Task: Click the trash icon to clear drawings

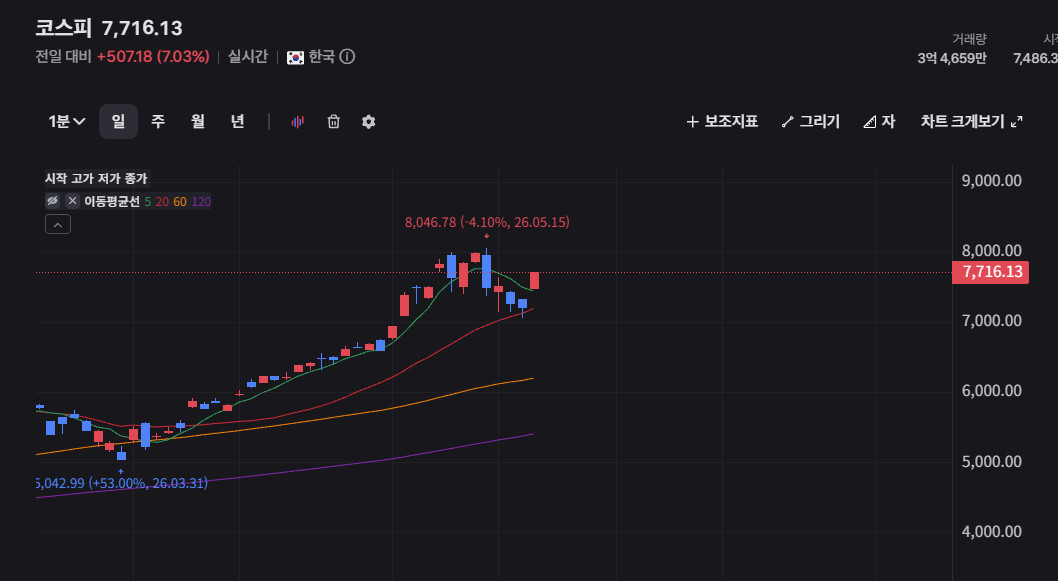Action: point(333,121)
